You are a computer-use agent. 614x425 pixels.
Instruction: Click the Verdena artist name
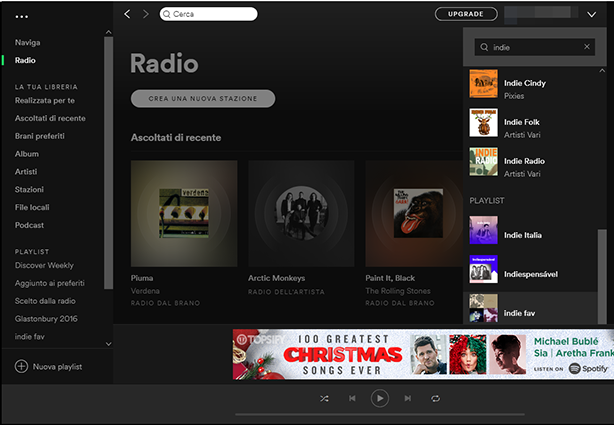(145, 291)
